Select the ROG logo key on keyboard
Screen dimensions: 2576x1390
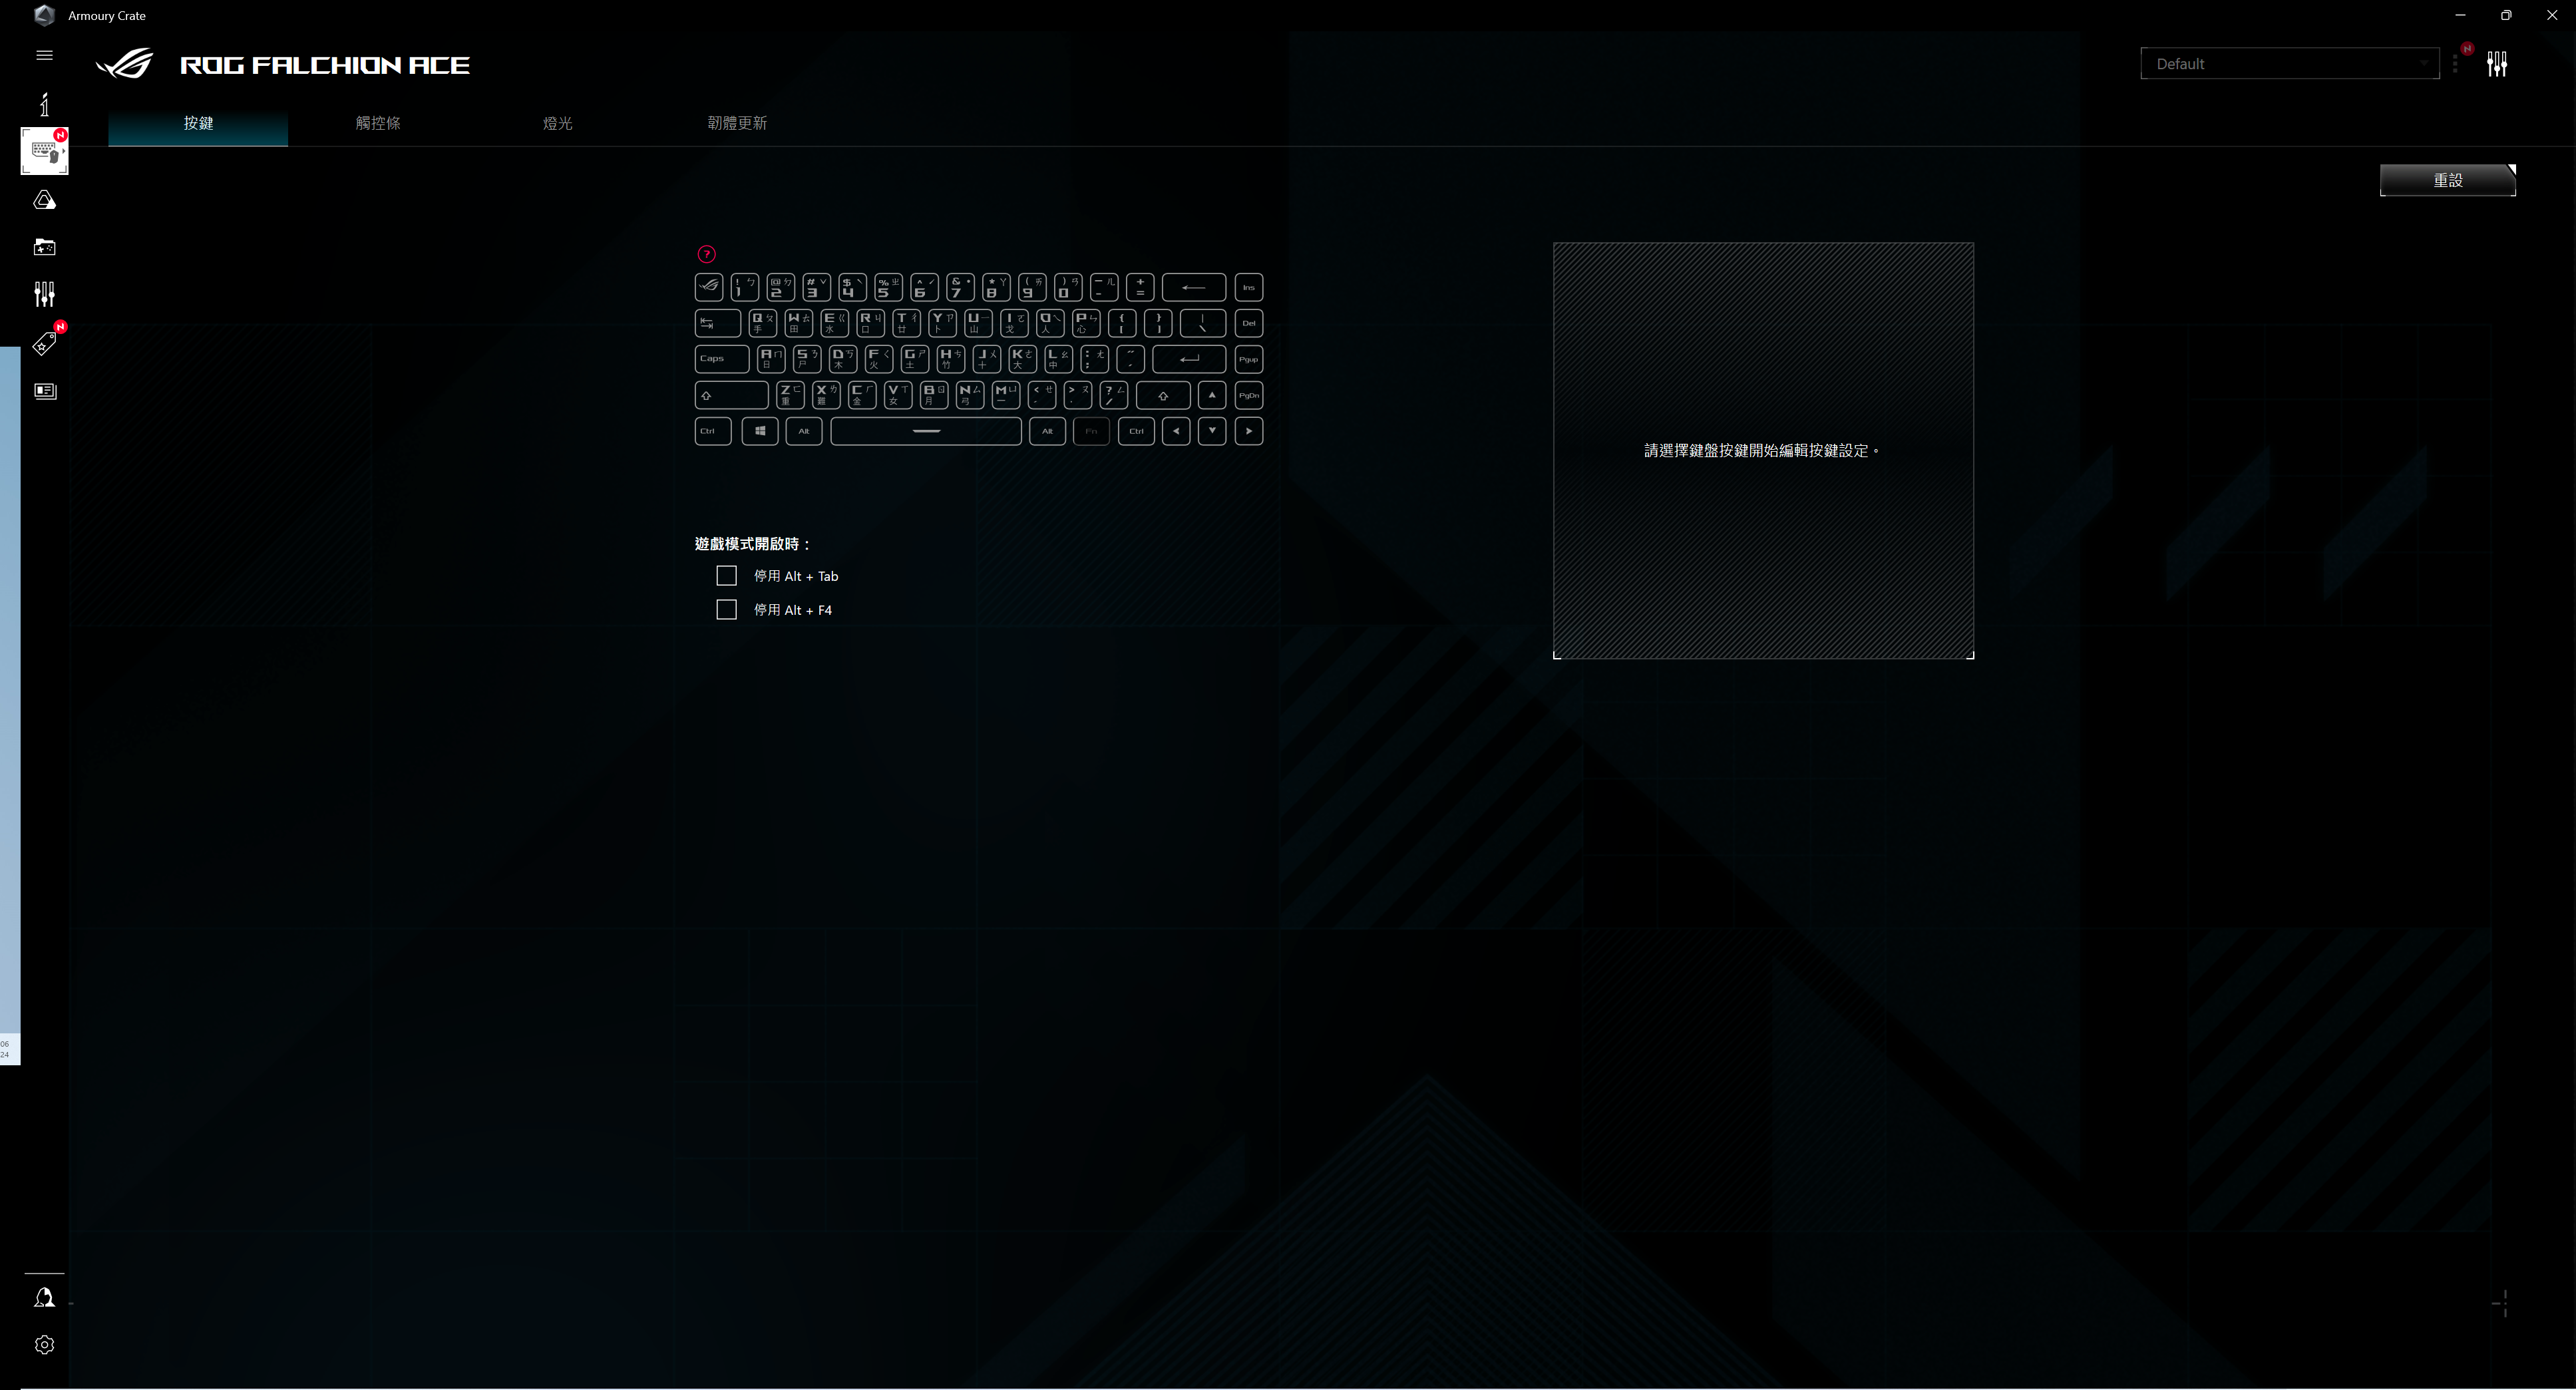point(709,287)
